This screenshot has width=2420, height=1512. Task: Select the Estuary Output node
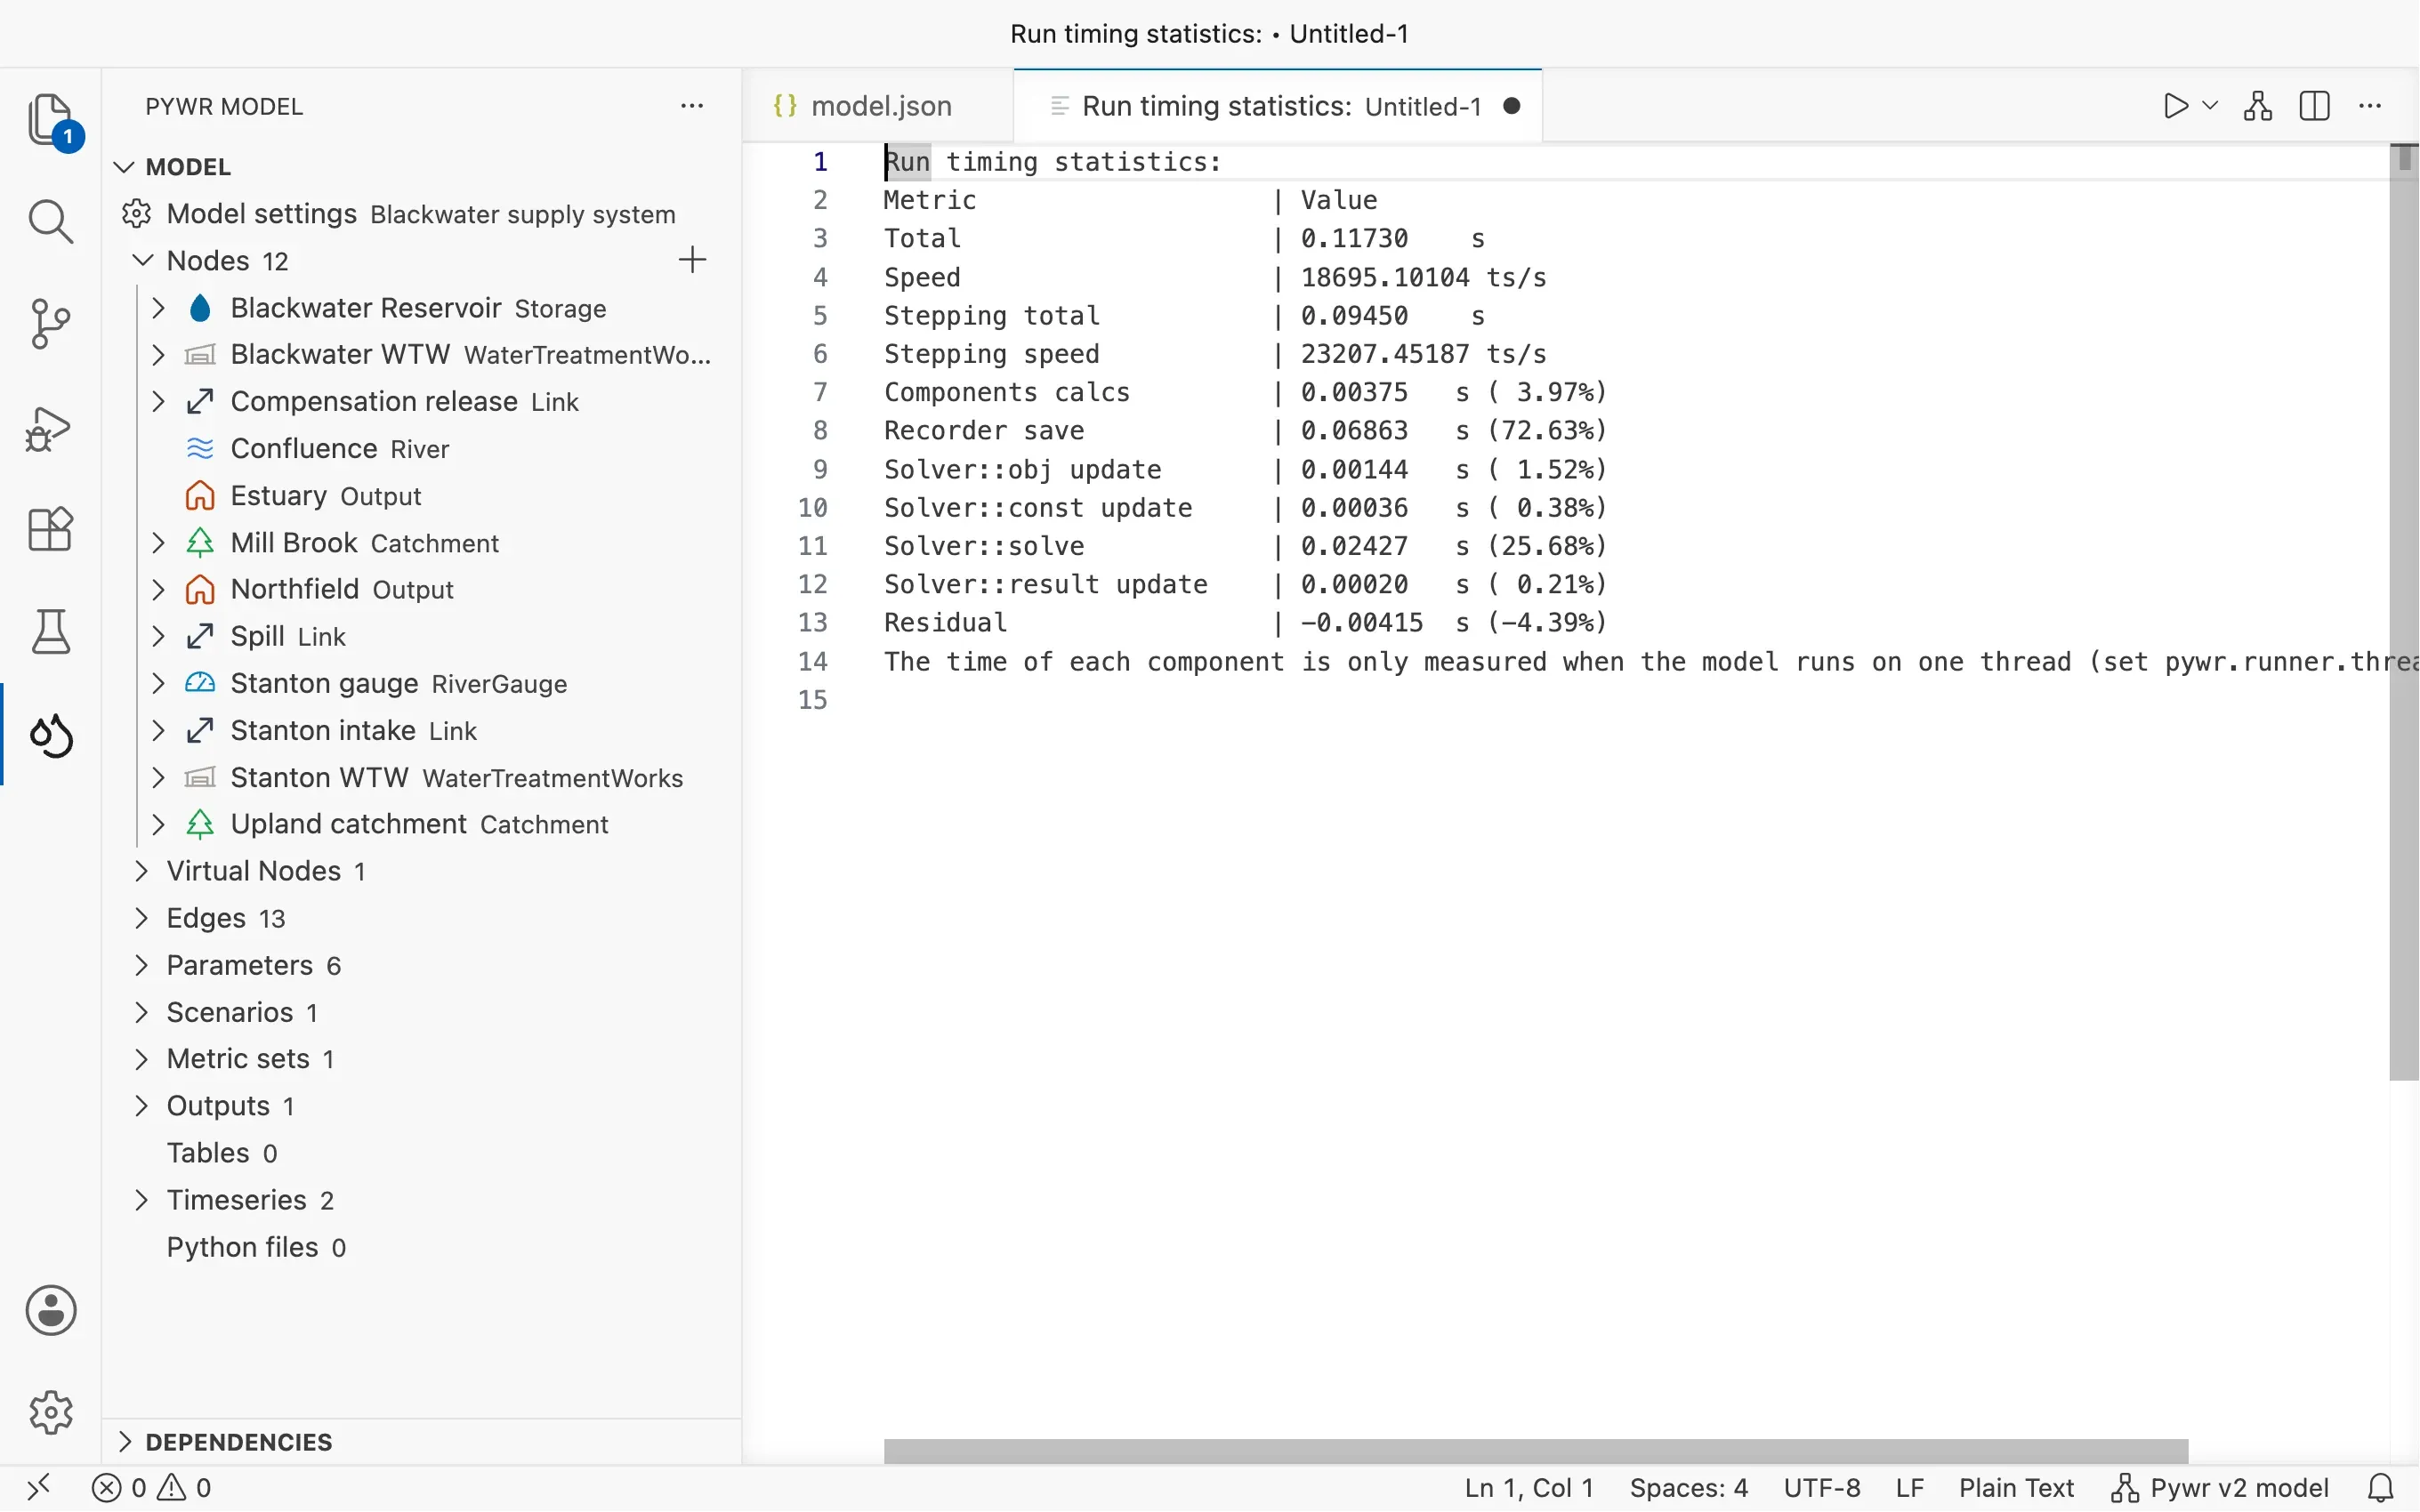coord(420,496)
